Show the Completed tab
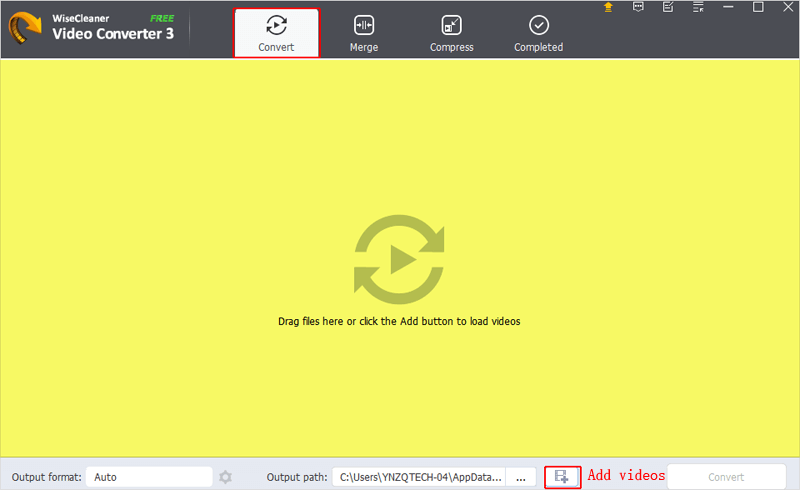 tap(539, 33)
